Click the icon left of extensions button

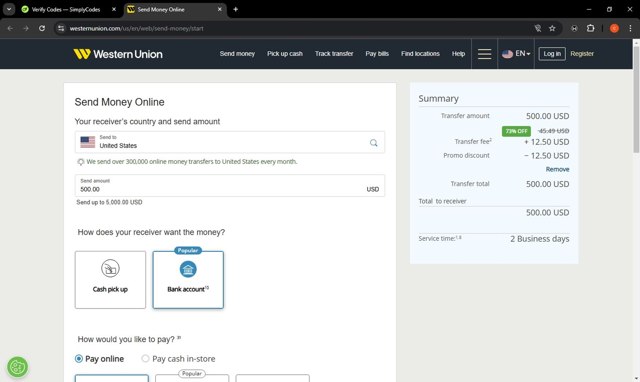click(574, 28)
